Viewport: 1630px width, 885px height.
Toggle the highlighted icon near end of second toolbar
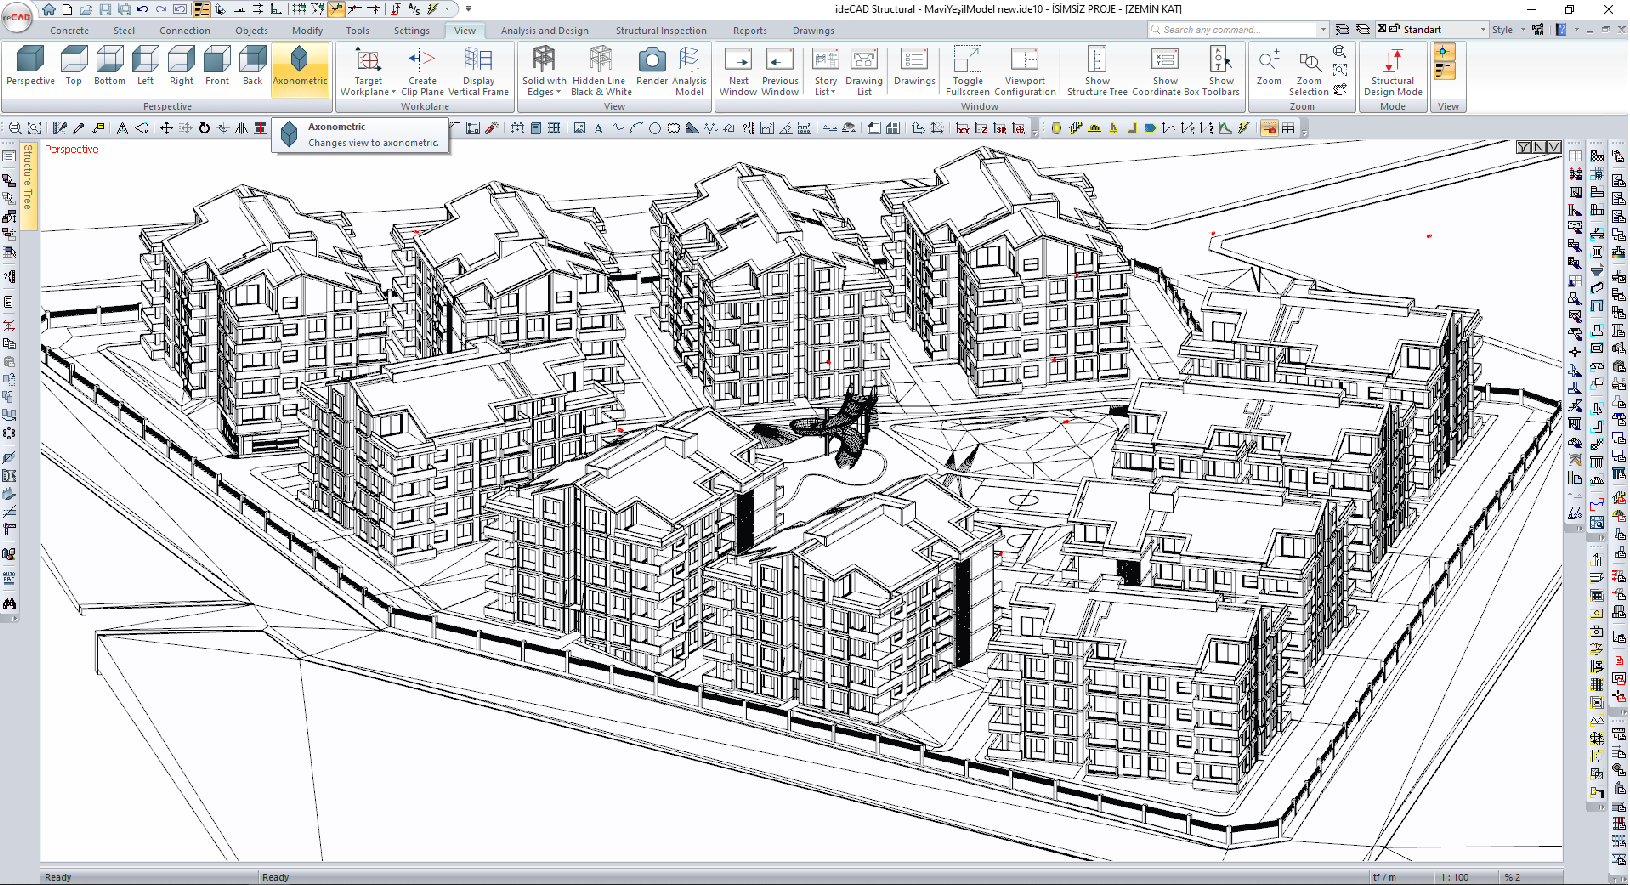pyautogui.click(x=1269, y=128)
